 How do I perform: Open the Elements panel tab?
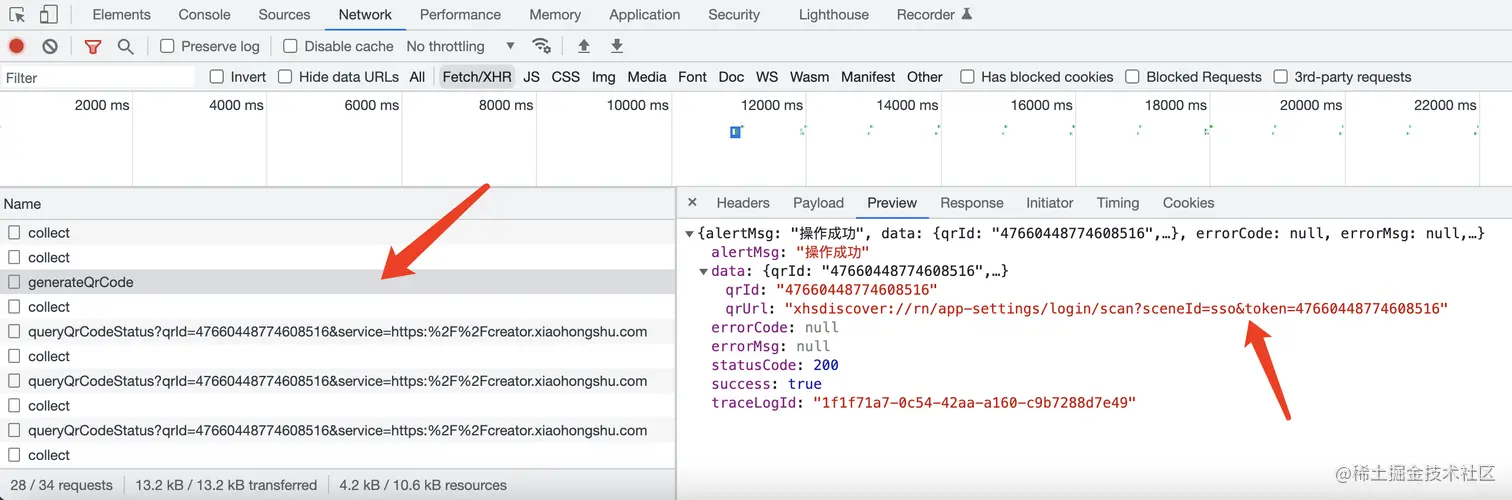tap(121, 15)
